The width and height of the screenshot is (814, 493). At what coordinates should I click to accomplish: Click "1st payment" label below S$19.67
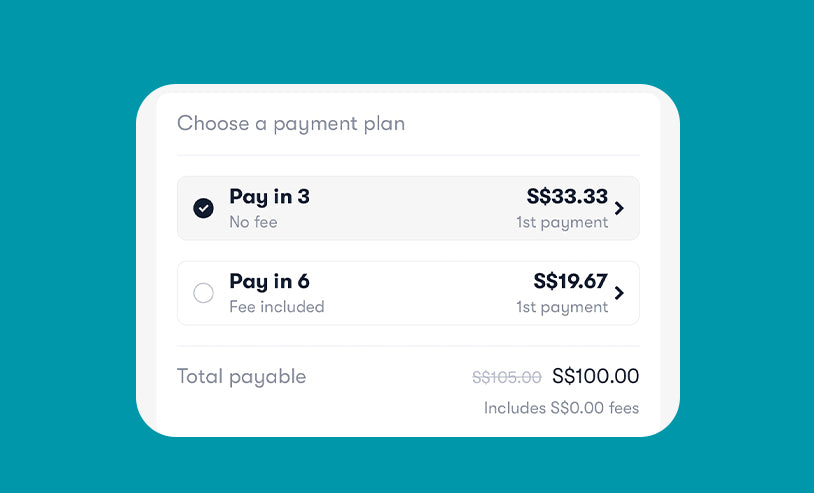[562, 307]
